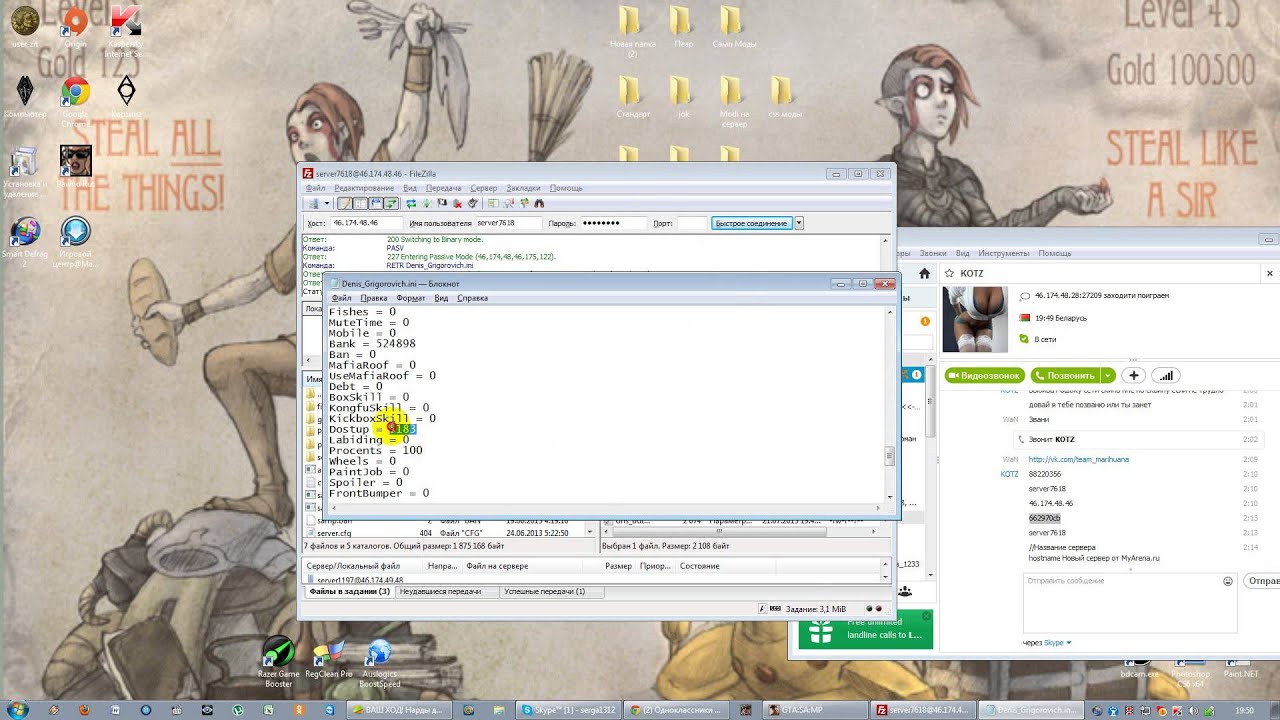1280x720 pixels.
Task: Click Skype Позвонить call button
Action: (1065, 375)
